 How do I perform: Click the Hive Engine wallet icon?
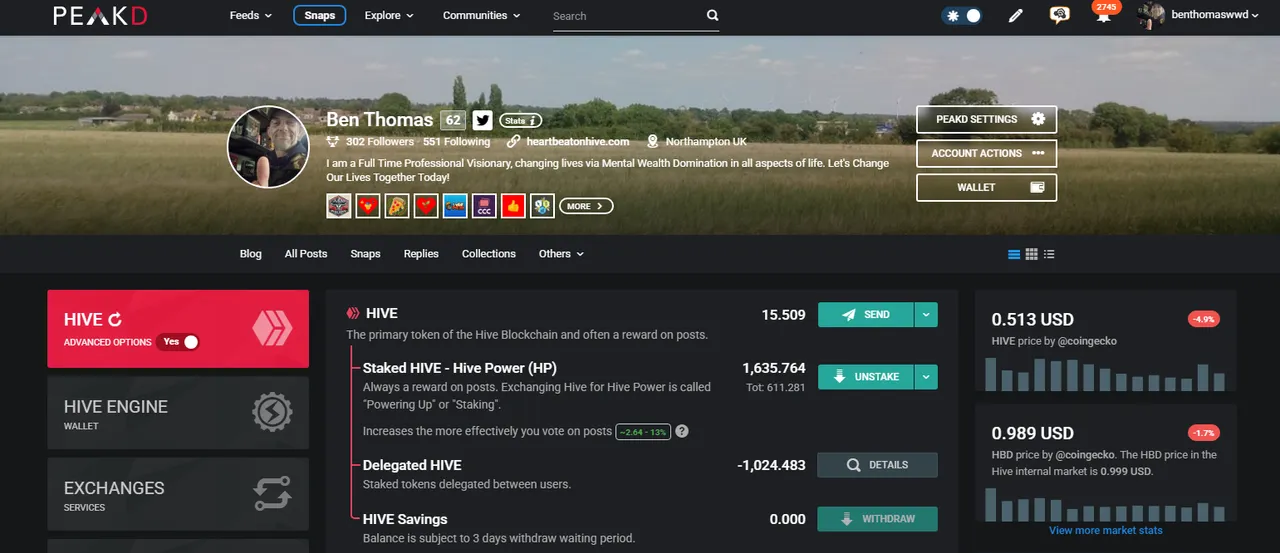pos(272,412)
